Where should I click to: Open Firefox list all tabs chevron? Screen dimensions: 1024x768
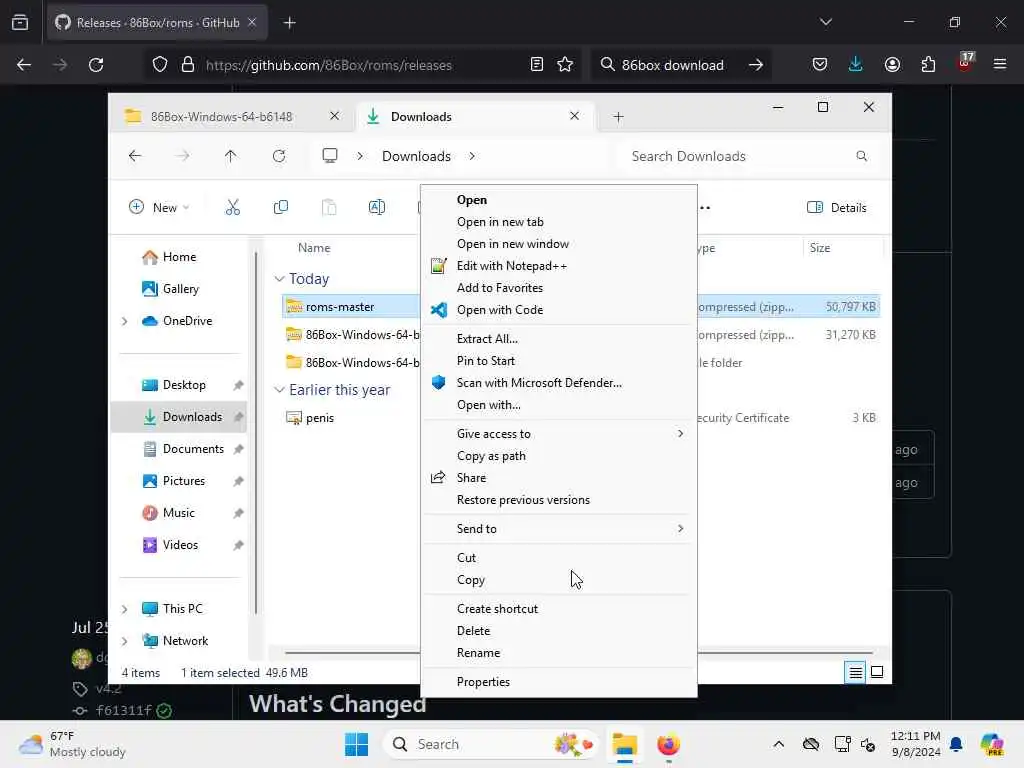point(825,22)
